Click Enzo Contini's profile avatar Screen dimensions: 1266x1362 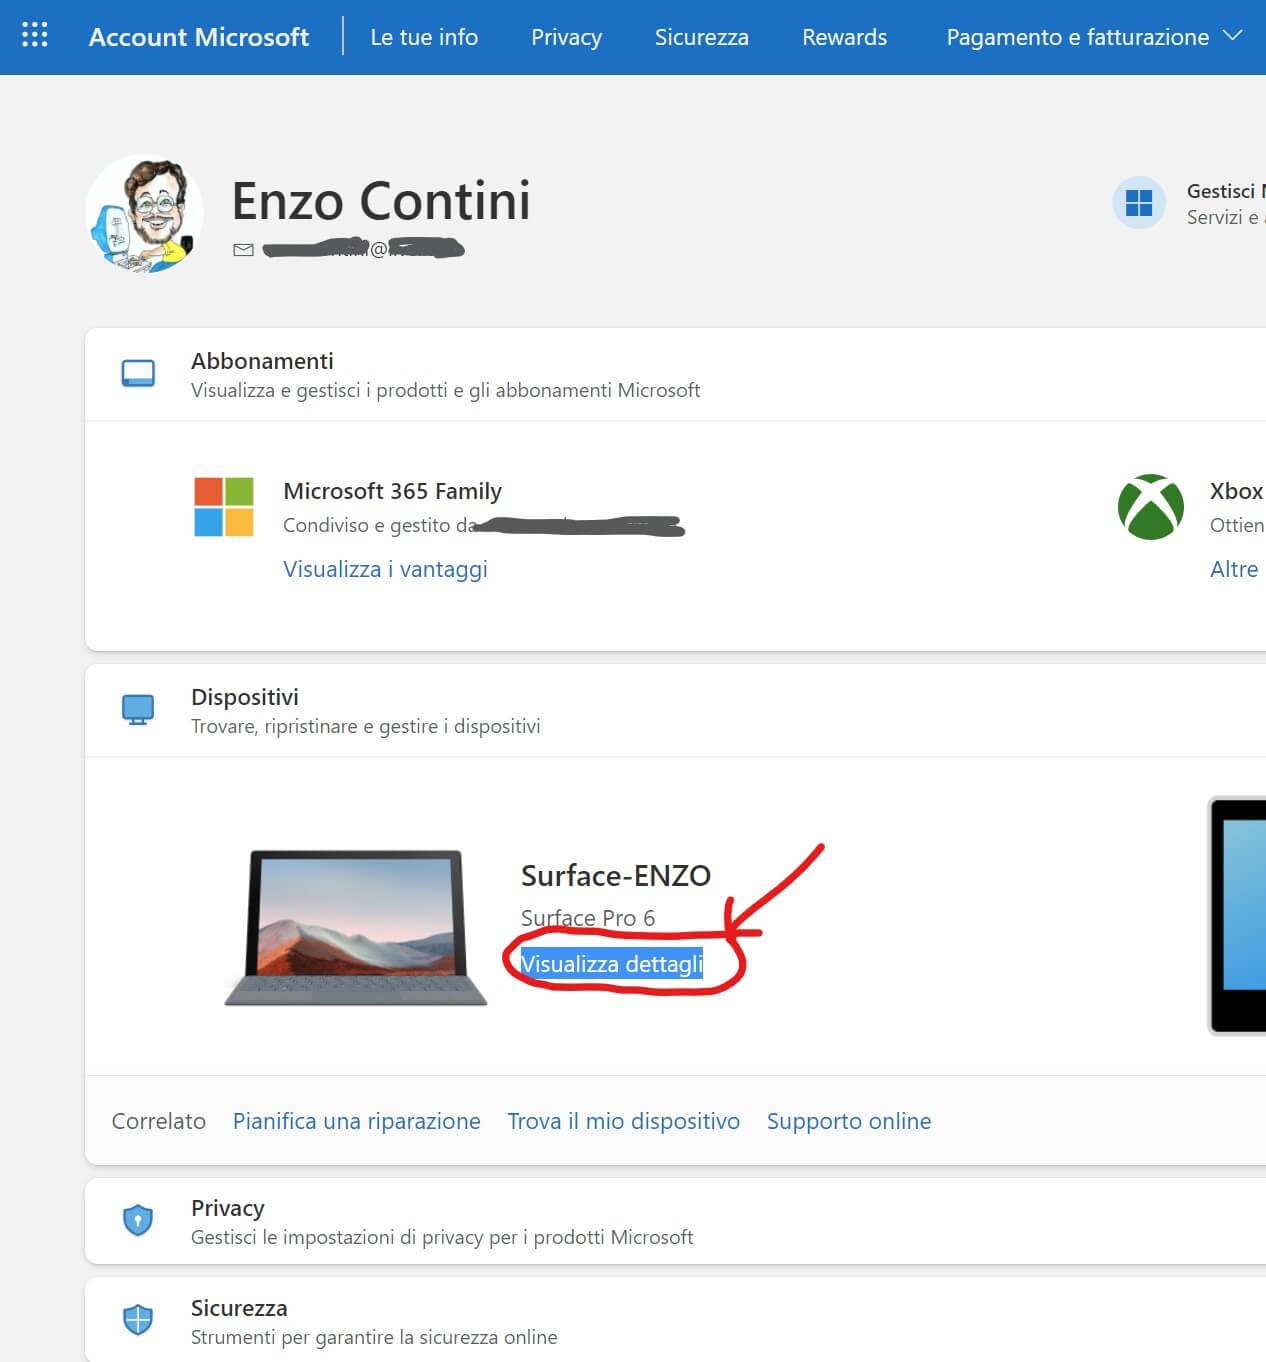(145, 213)
